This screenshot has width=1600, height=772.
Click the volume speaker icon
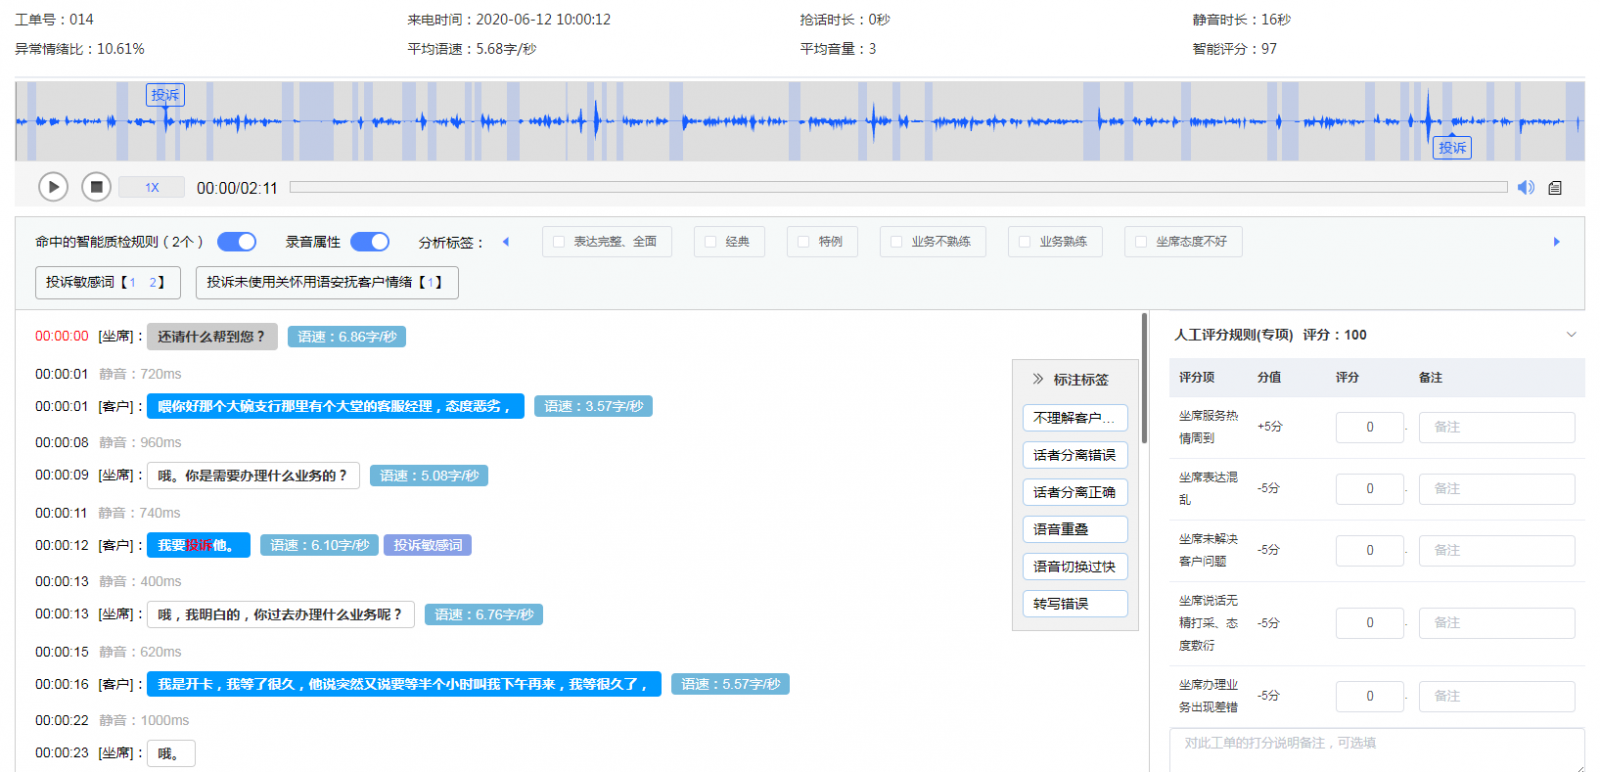(1526, 187)
